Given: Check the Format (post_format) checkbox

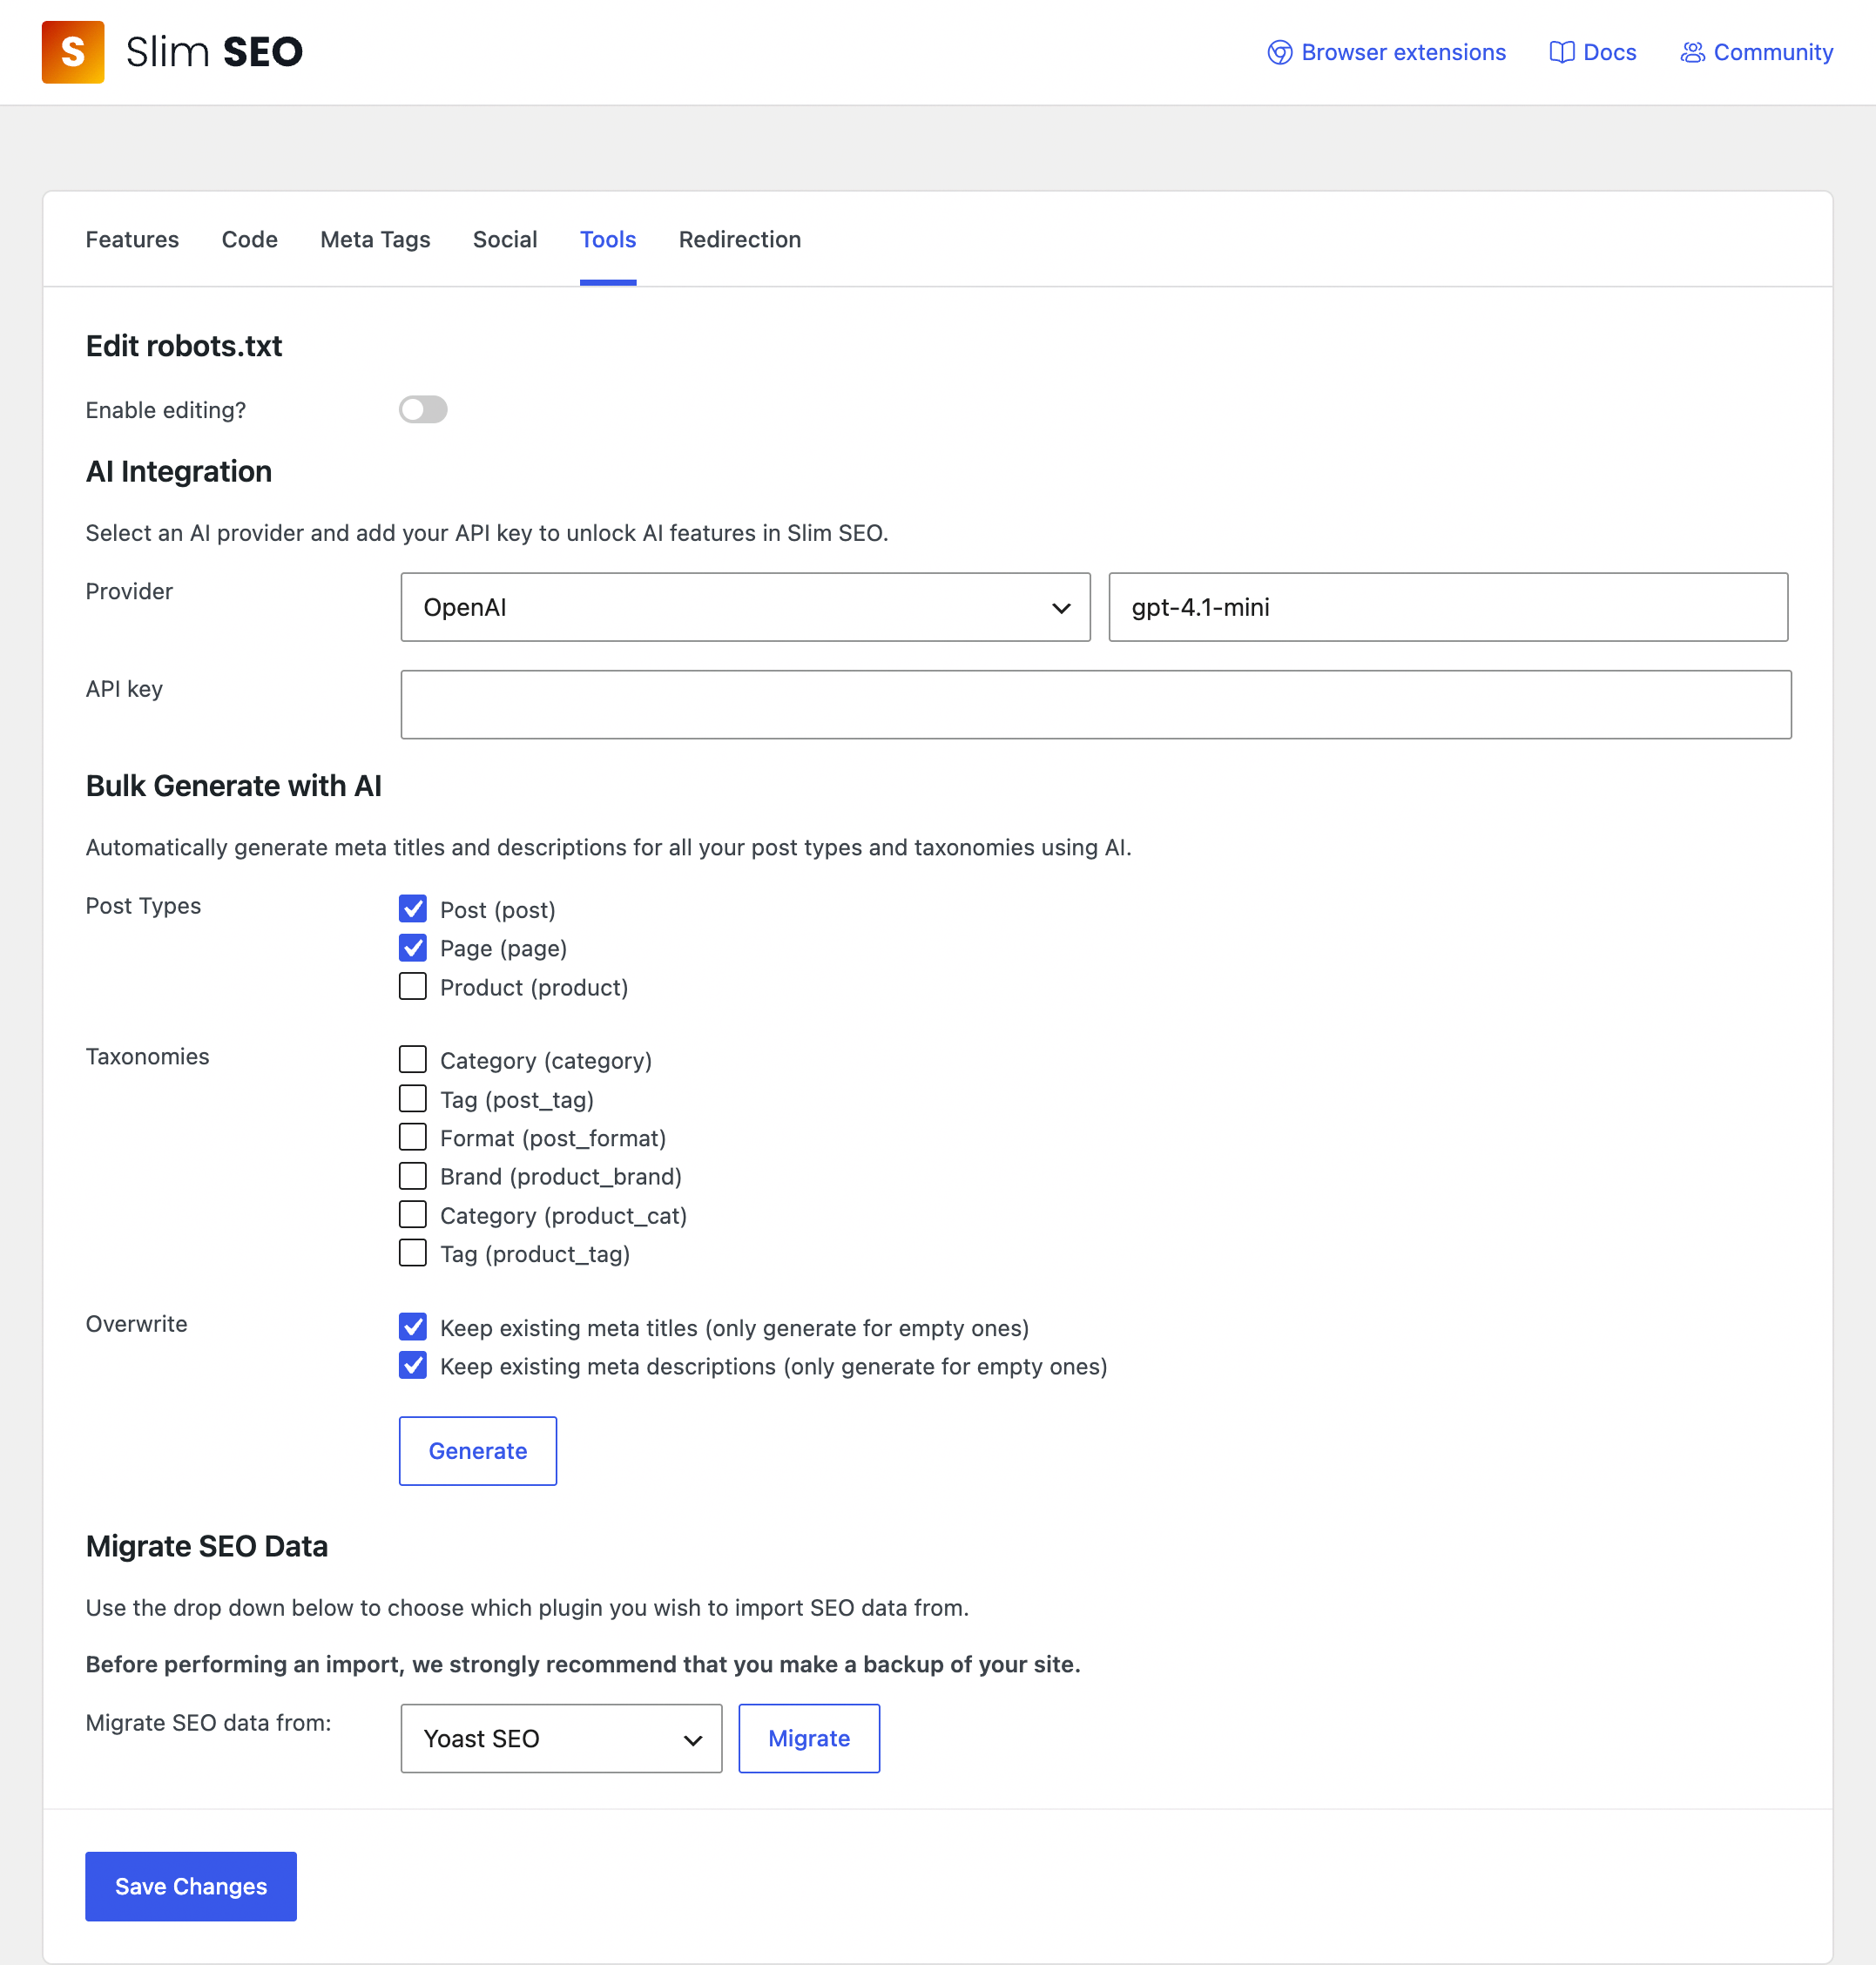Looking at the screenshot, I should [413, 1137].
